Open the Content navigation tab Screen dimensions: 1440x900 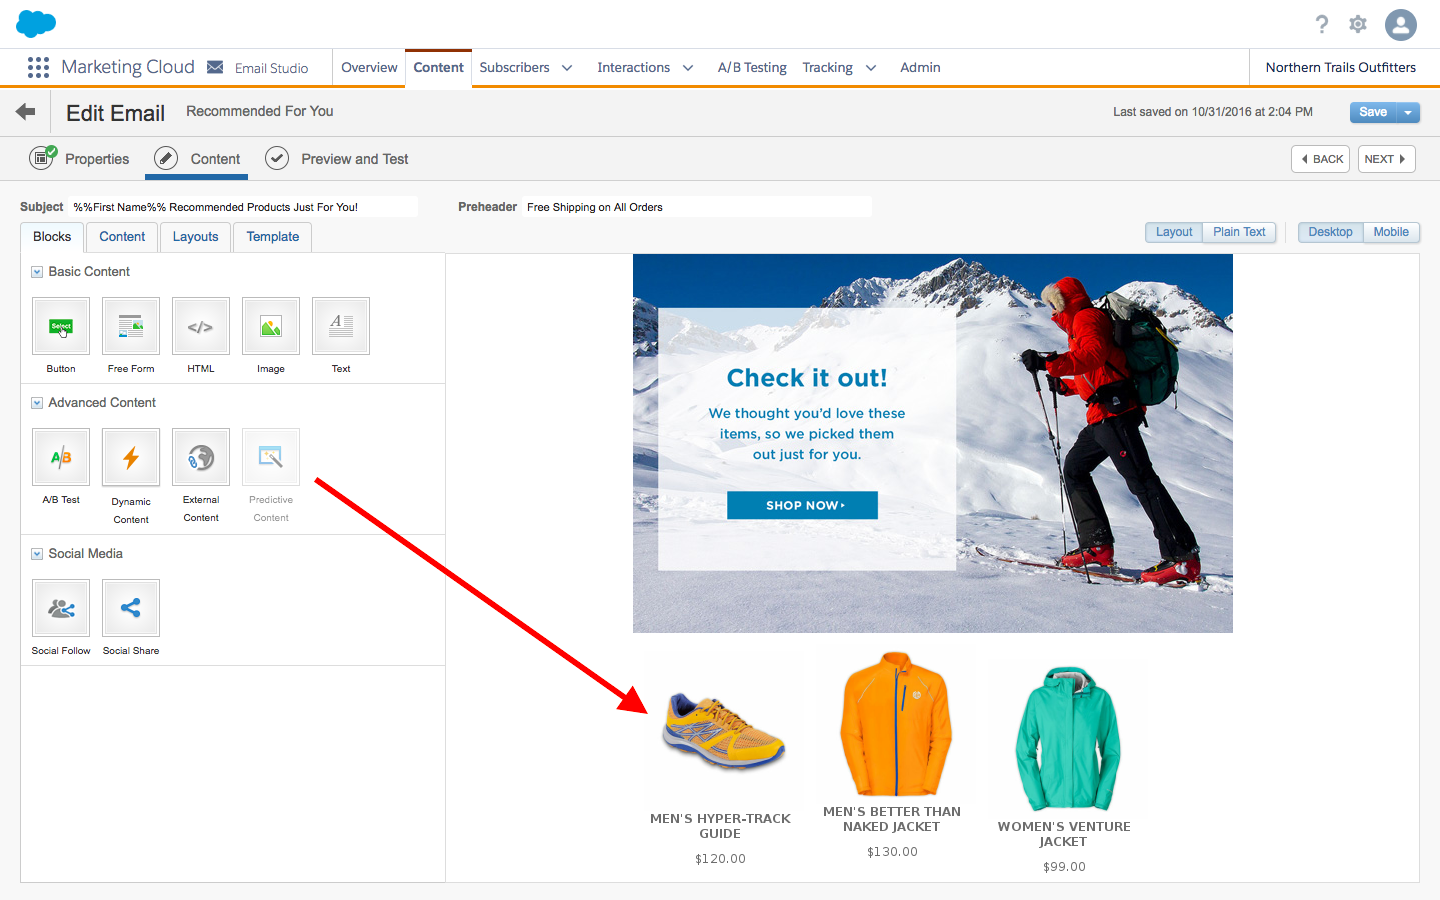[438, 67]
